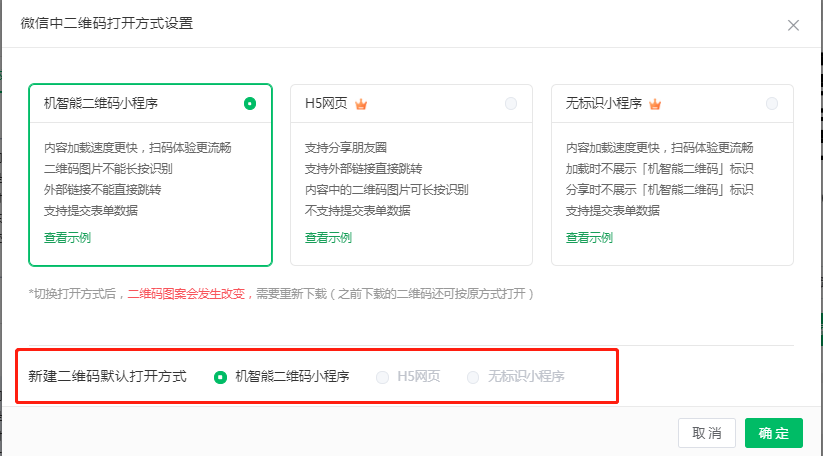Viewport: 823px width, 456px height.
Task: Choose 无标识小程序 as default open method
Action: 473,377
